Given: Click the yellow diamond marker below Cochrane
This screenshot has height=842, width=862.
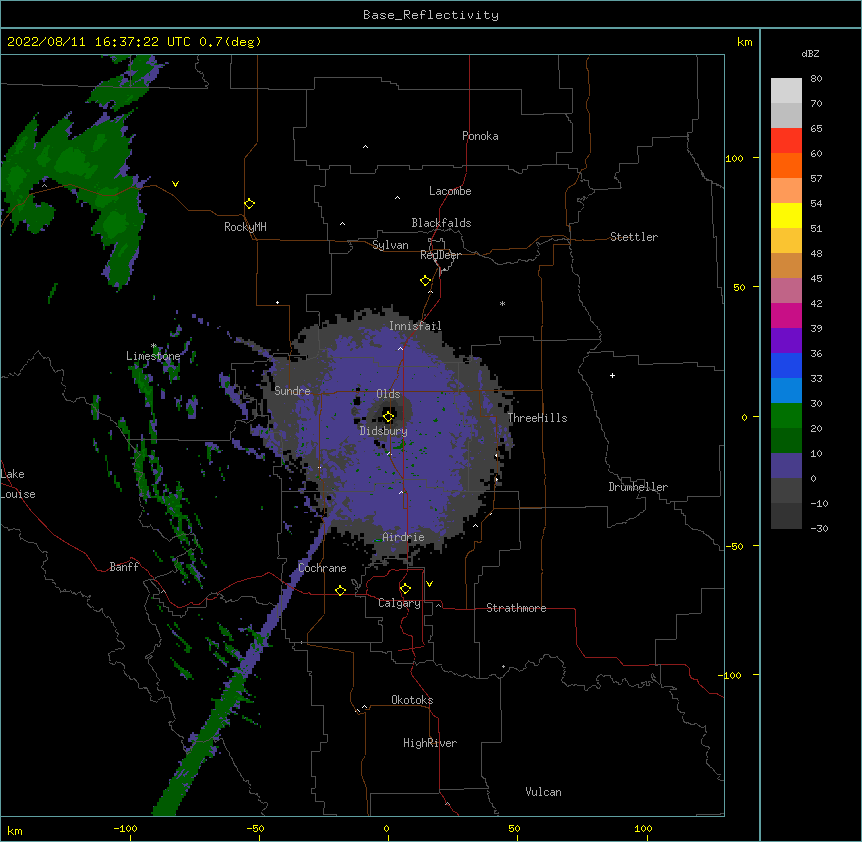Looking at the screenshot, I should coord(340,590).
